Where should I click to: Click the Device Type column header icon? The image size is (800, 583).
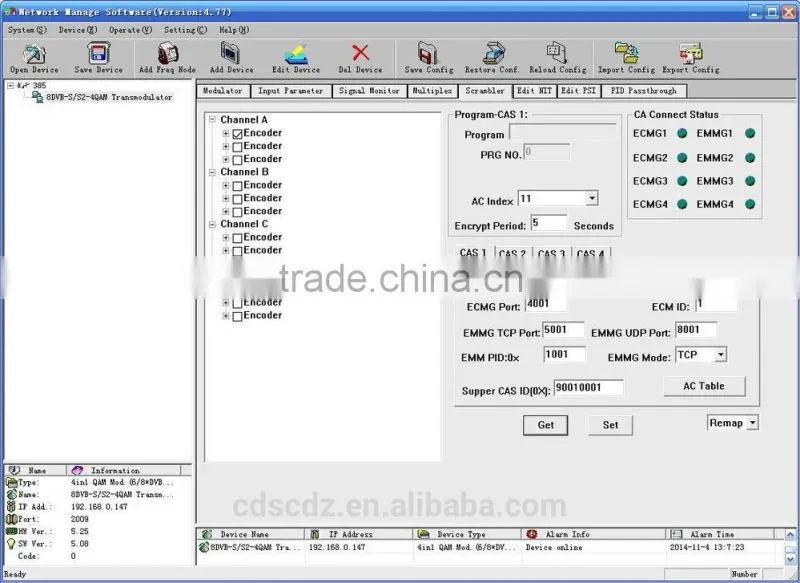pyautogui.click(x=423, y=534)
